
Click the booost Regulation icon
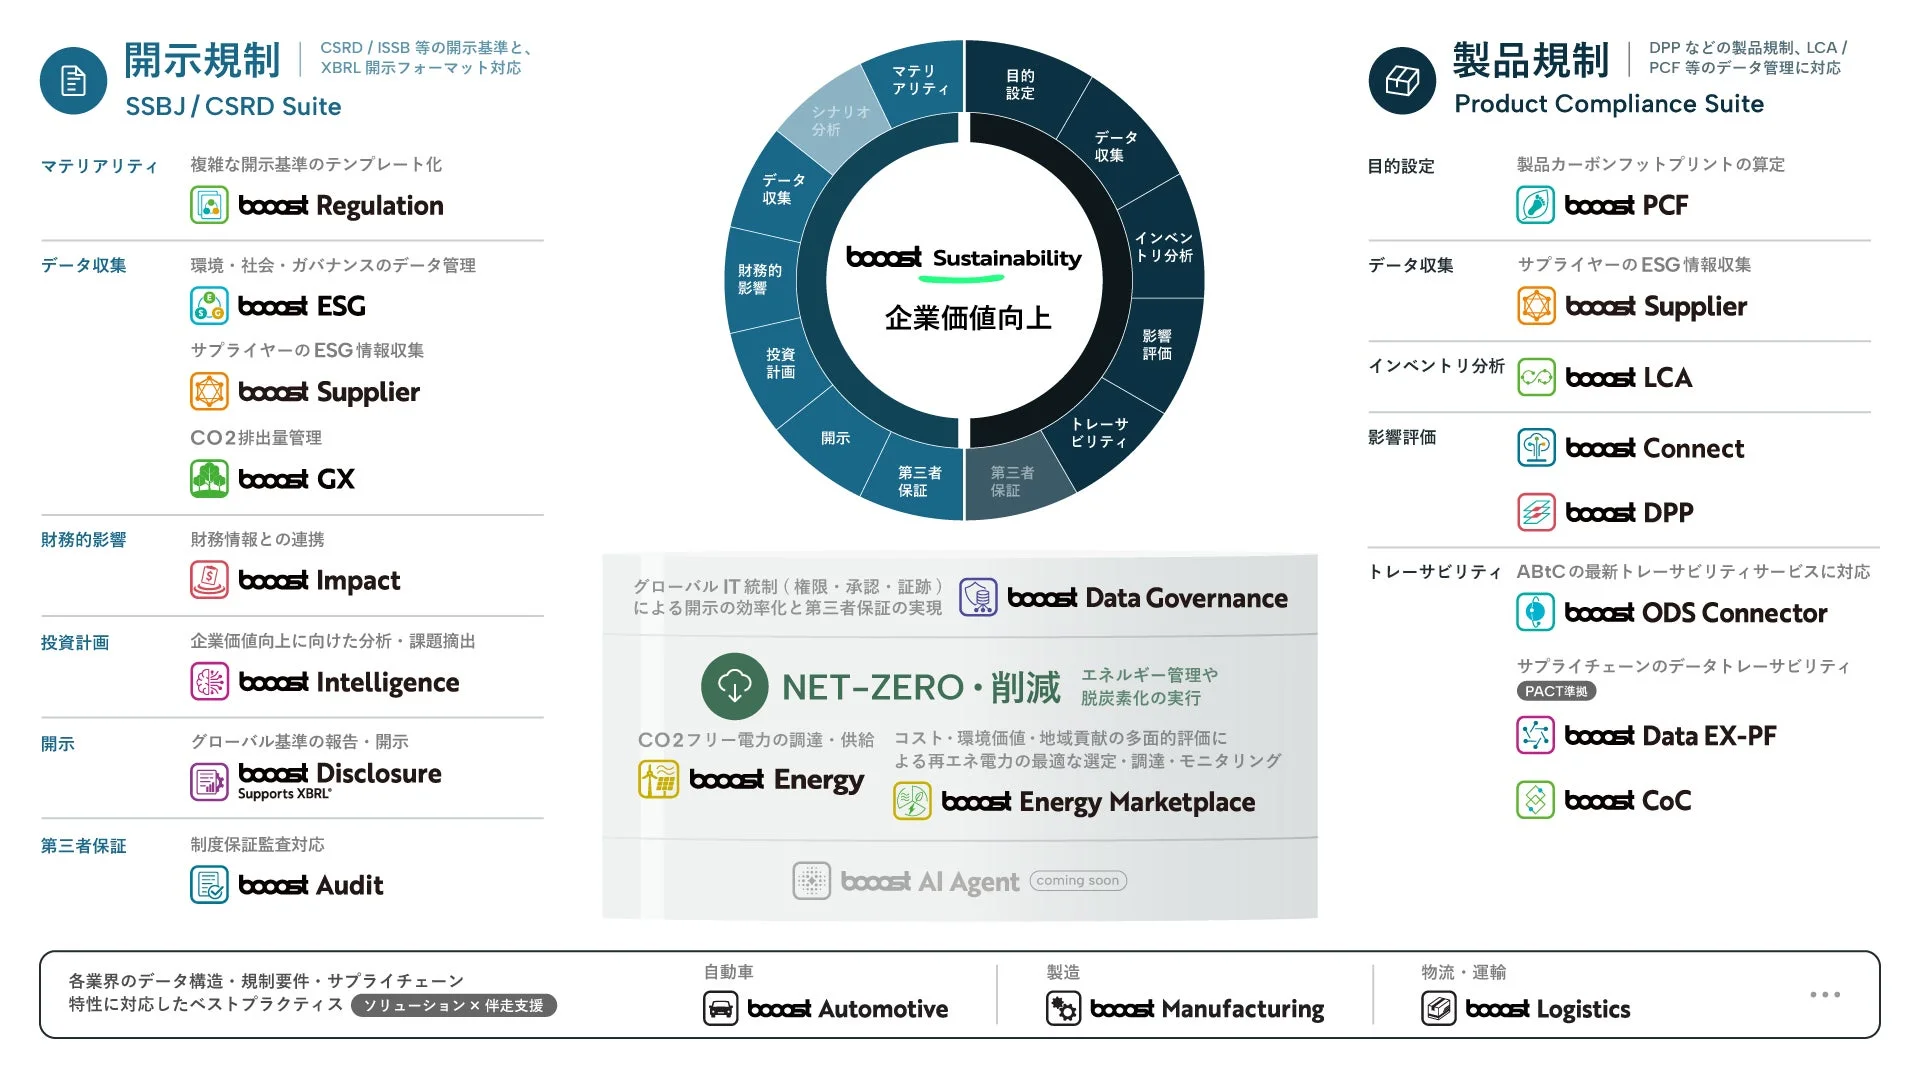[209, 205]
